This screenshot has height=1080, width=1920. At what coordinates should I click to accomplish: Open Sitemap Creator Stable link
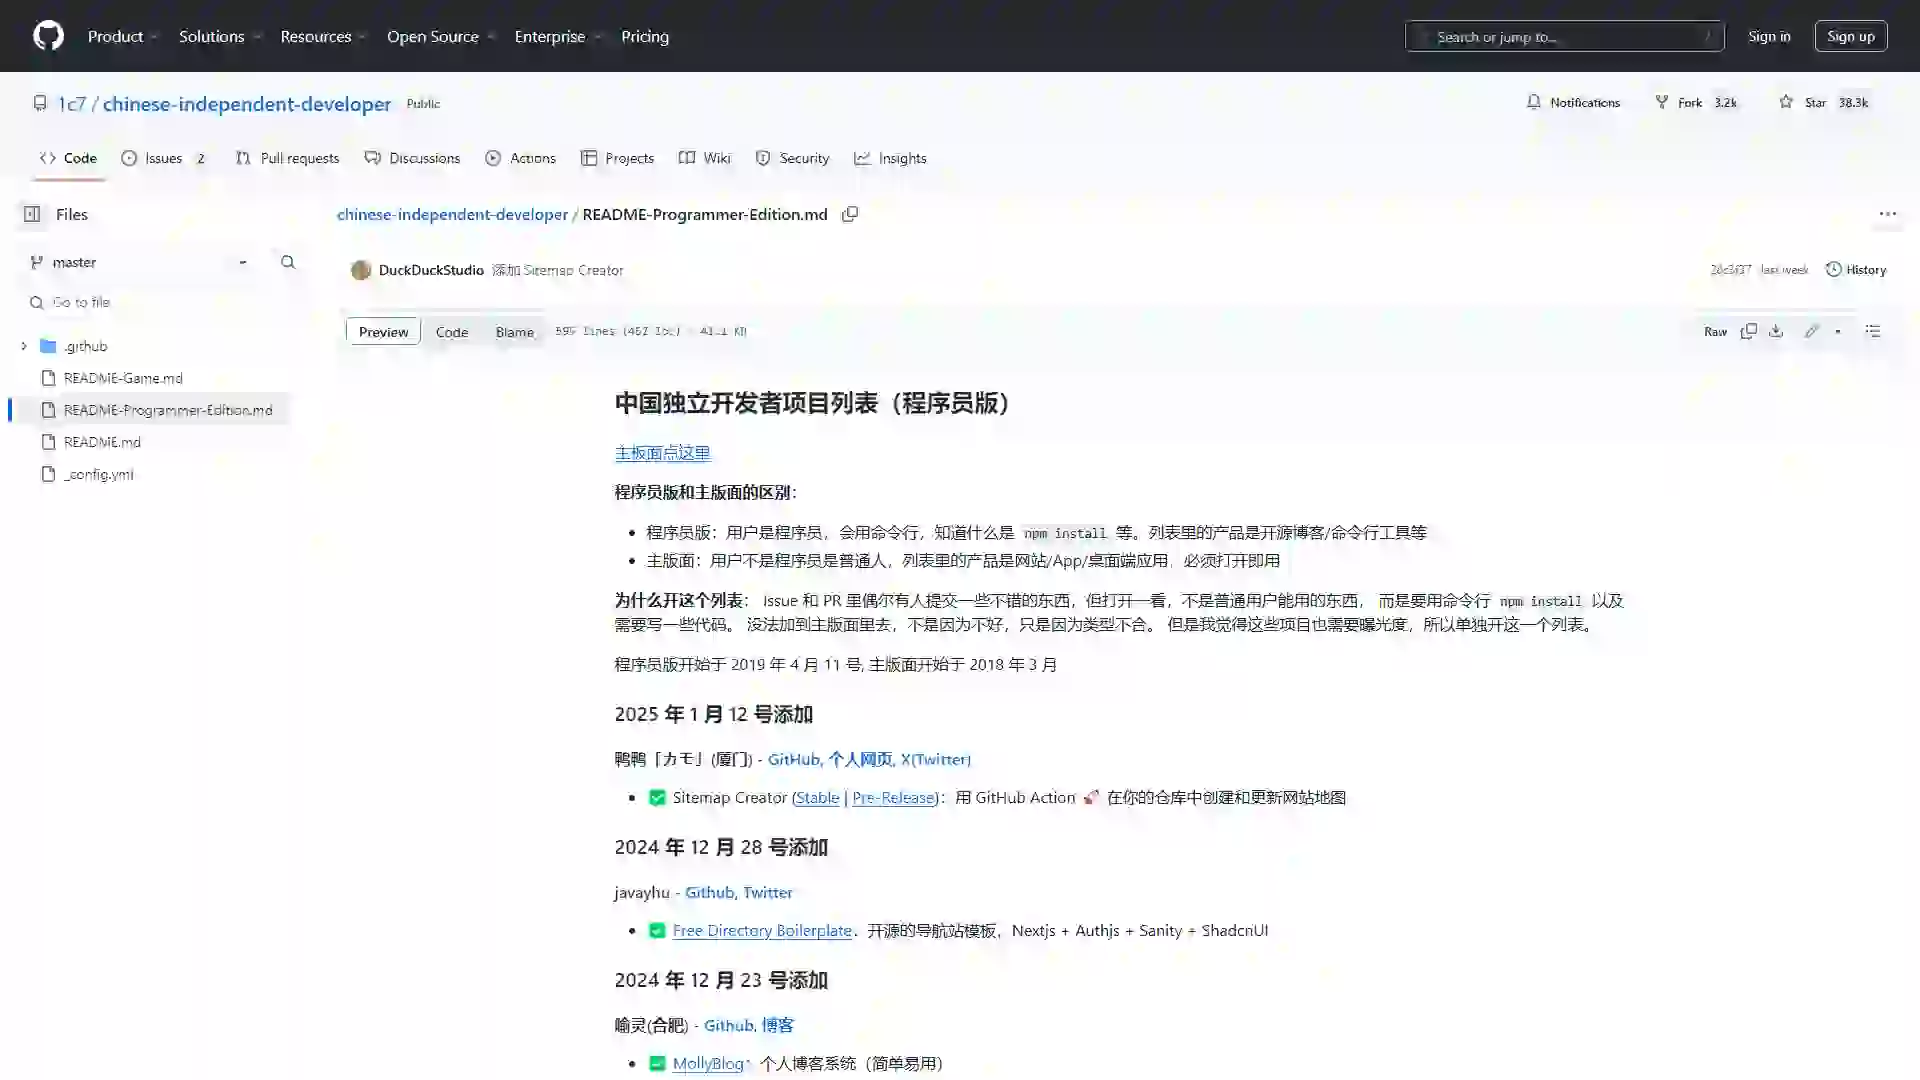(x=817, y=797)
